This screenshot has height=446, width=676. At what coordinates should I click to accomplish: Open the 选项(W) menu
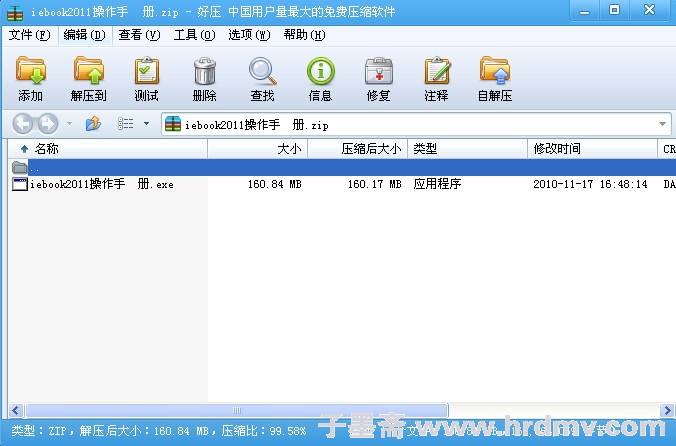pyautogui.click(x=249, y=35)
